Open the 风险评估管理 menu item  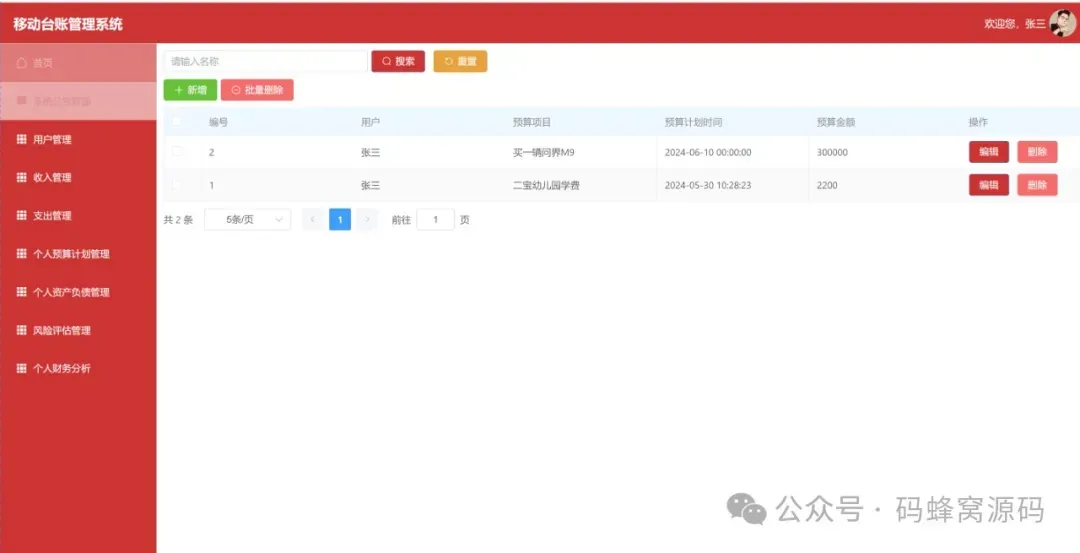(x=78, y=331)
